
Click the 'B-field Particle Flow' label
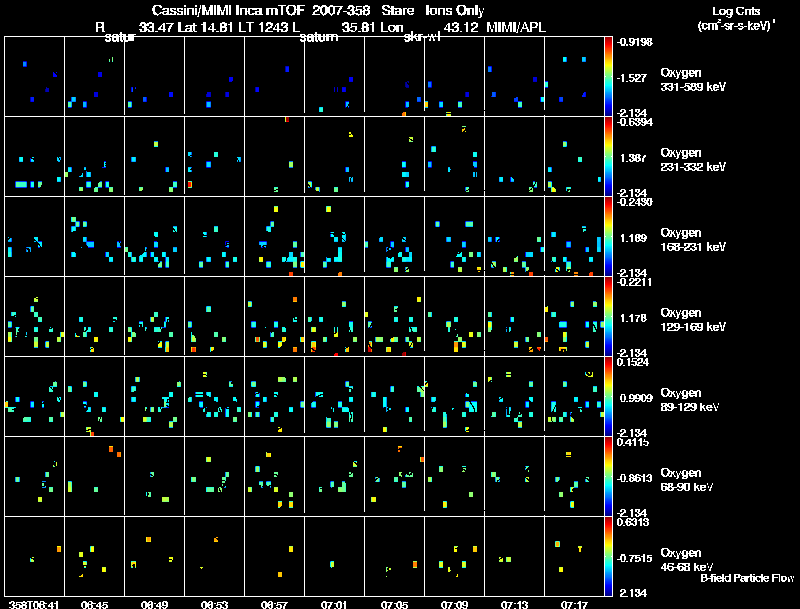point(747,578)
